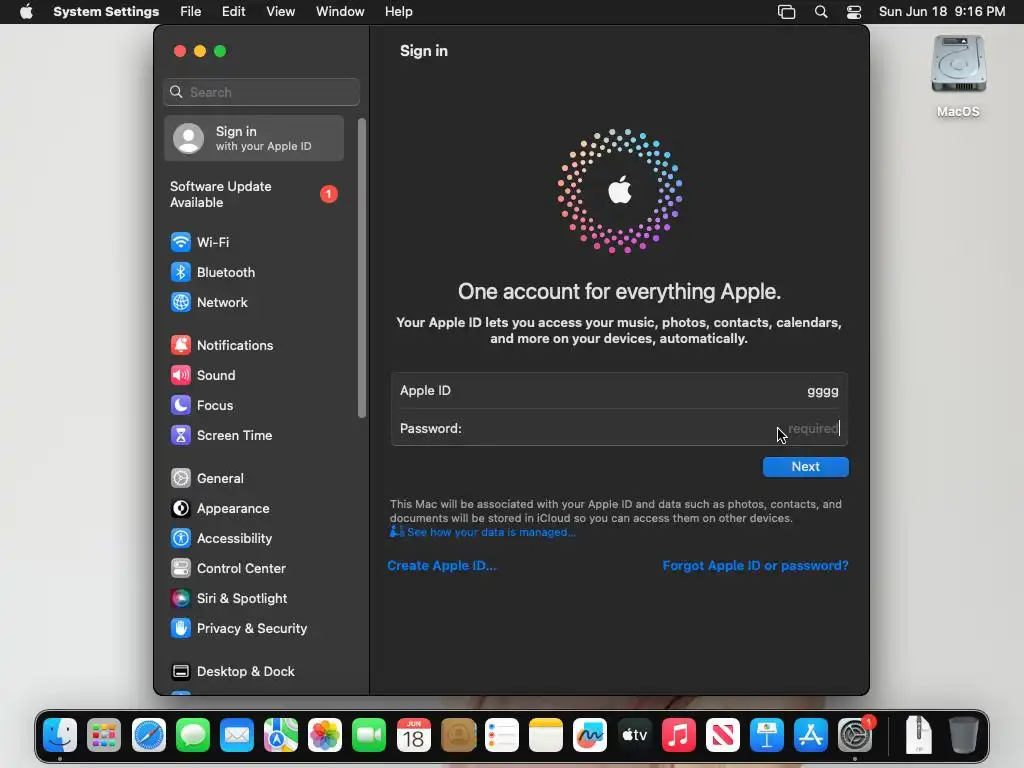Open Launchpad from the Dock
The width and height of the screenshot is (1024, 768).
click(104, 735)
